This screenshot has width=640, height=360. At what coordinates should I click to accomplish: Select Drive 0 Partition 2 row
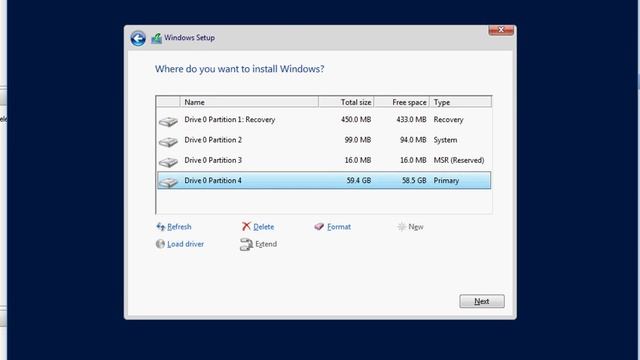coord(324,140)
